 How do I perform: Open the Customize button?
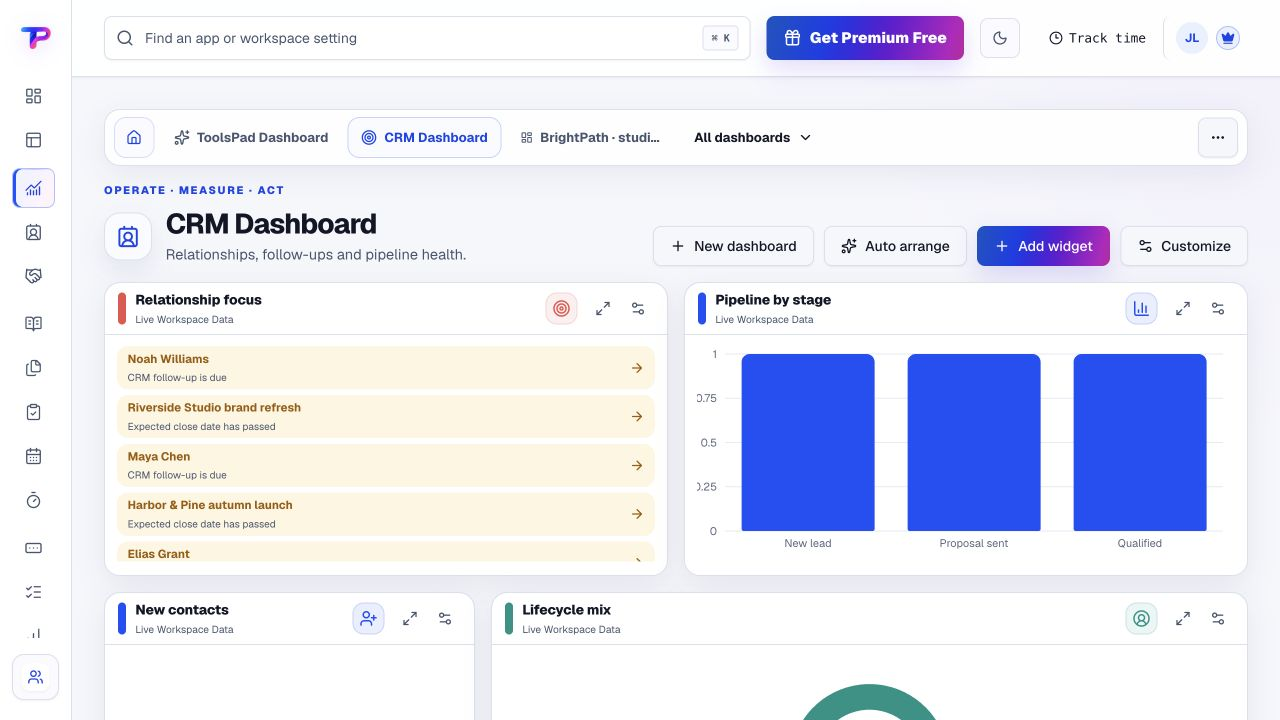[x=1184, y=246]
